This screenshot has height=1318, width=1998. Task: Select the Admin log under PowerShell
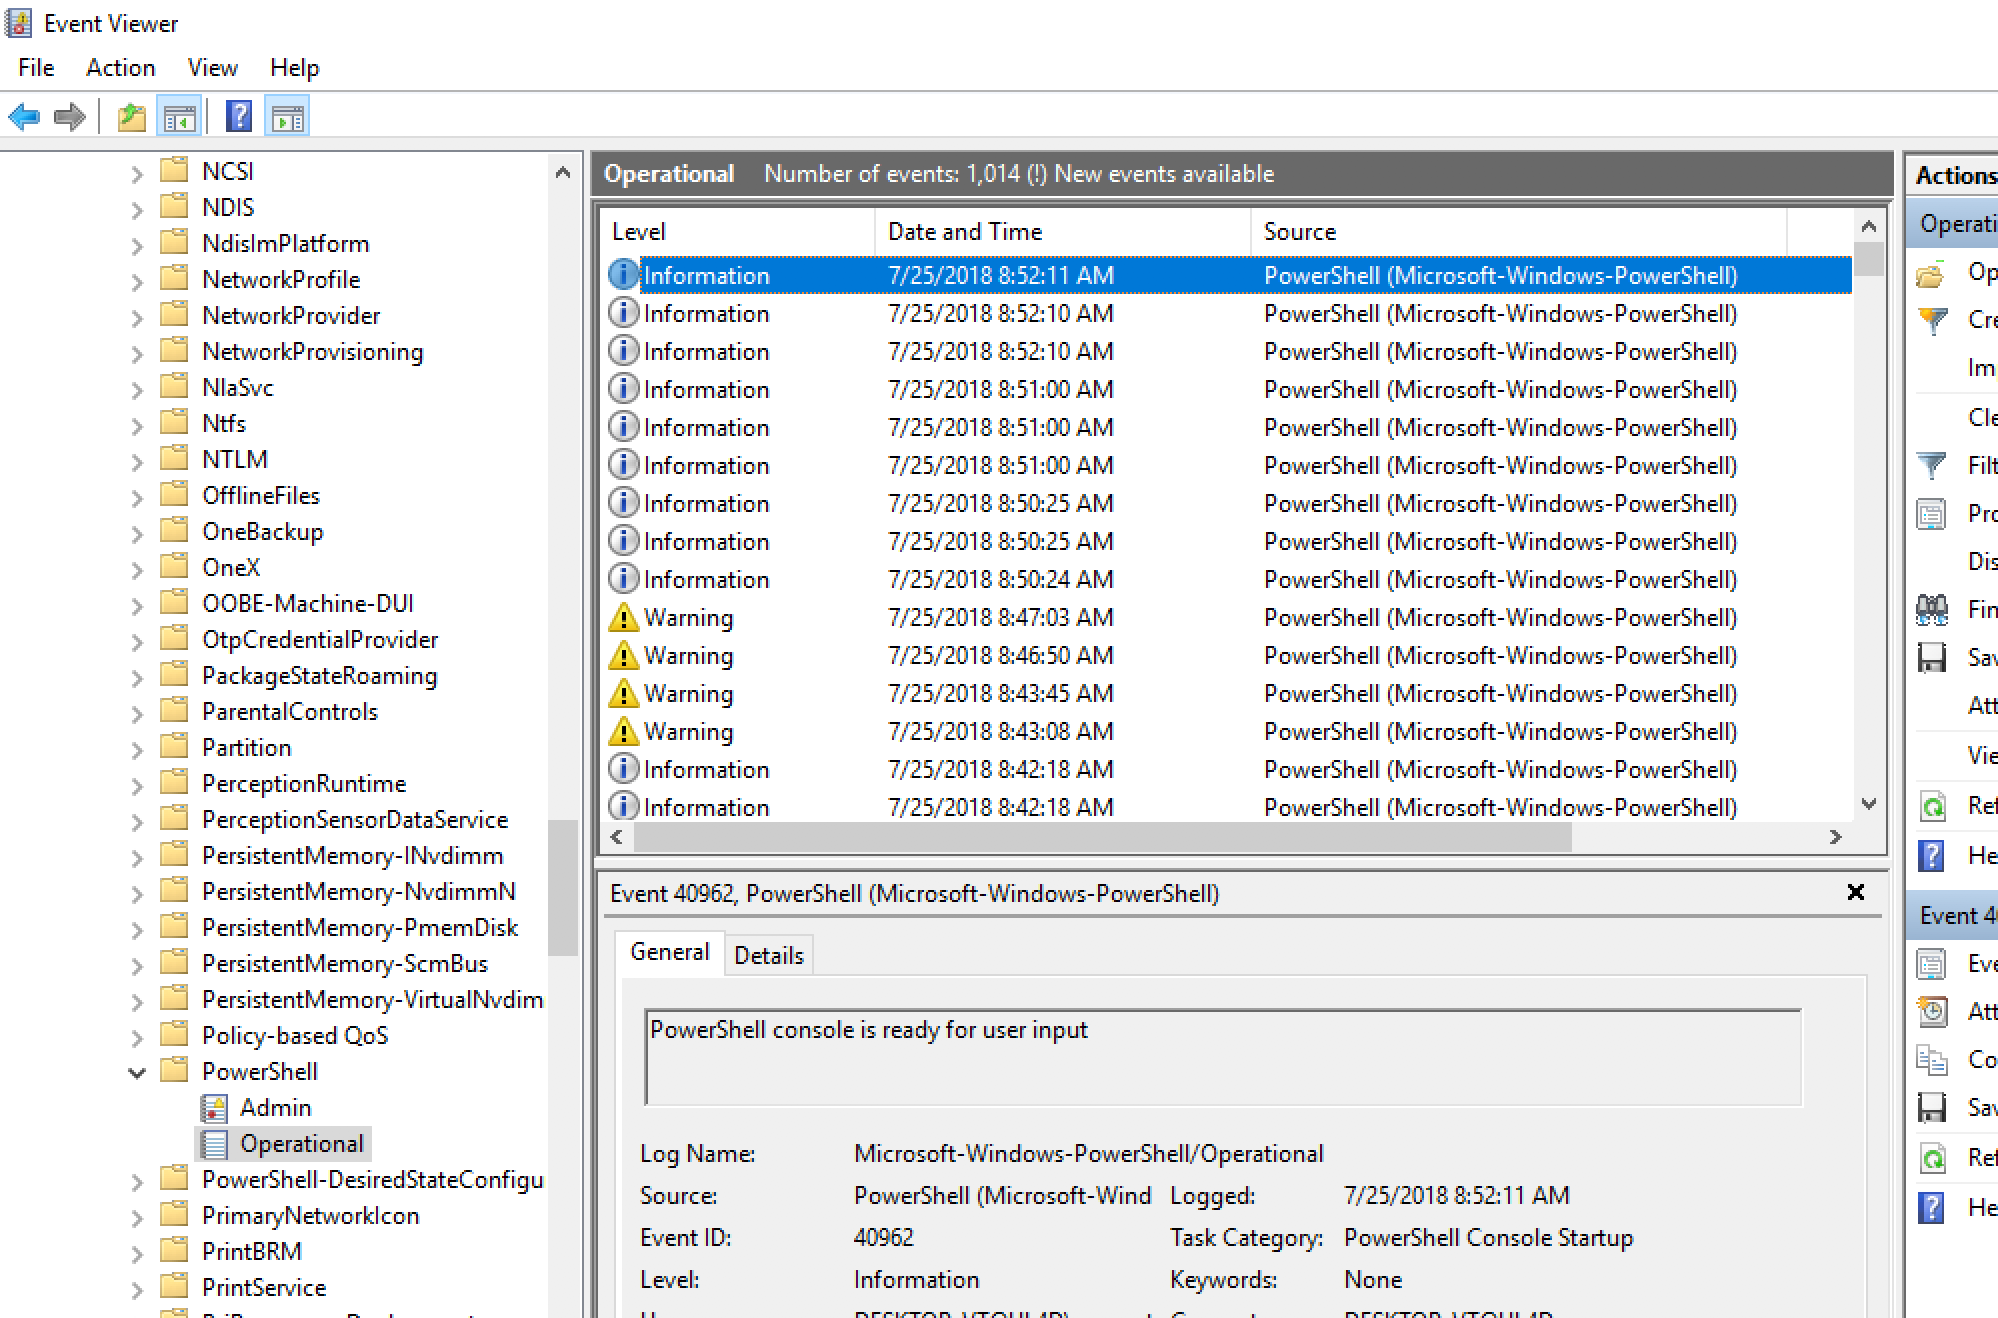click(x=275, y=1107)
